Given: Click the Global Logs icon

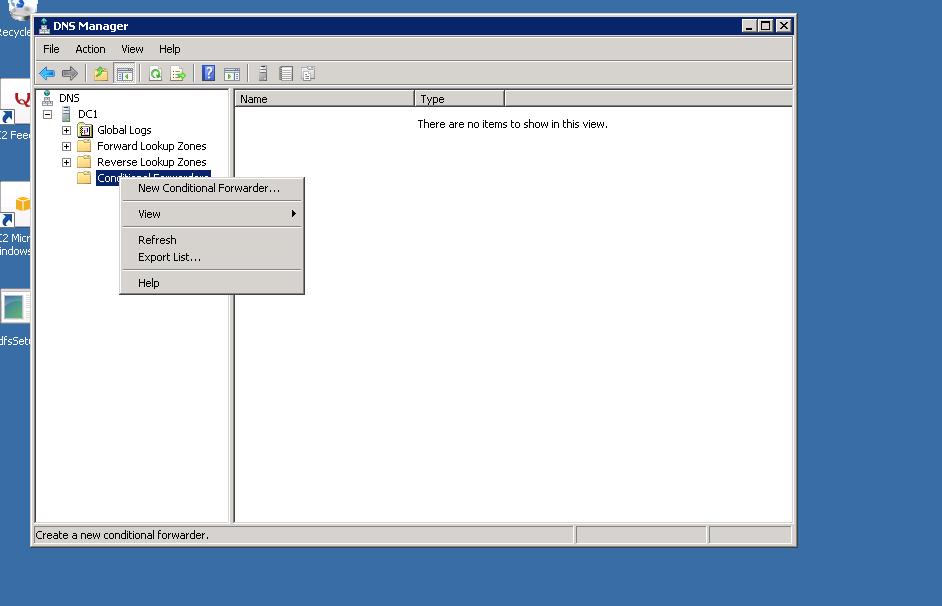Looking at the screenshot, I should pos(85,130).
